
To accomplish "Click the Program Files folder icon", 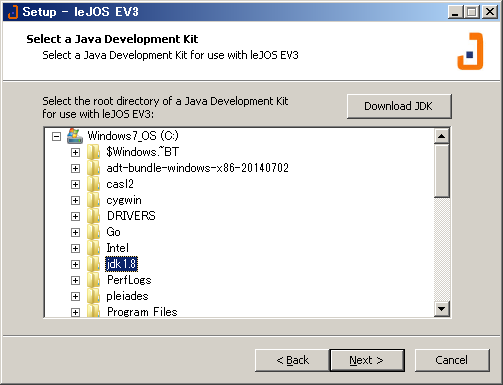I will click(x=93, y=311).
